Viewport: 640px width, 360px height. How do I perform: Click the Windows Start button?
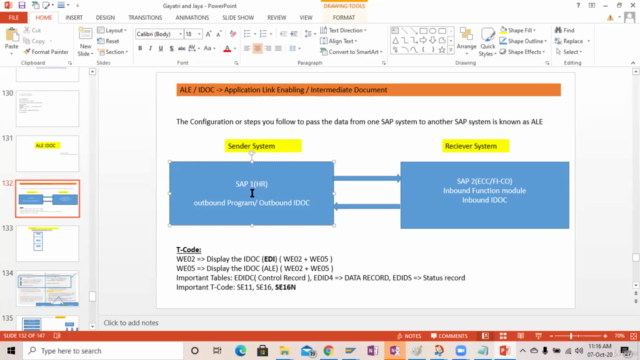(11, 351)
